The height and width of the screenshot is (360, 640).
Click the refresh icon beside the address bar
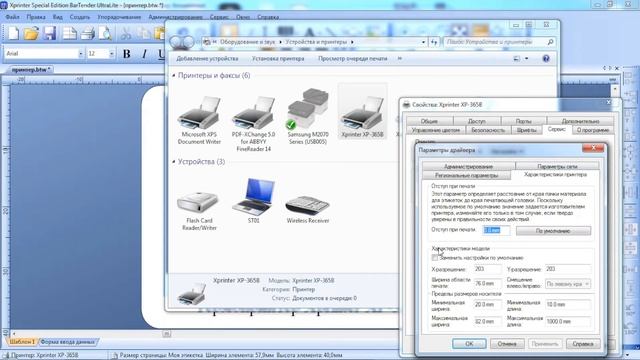(x=434, y=42)
